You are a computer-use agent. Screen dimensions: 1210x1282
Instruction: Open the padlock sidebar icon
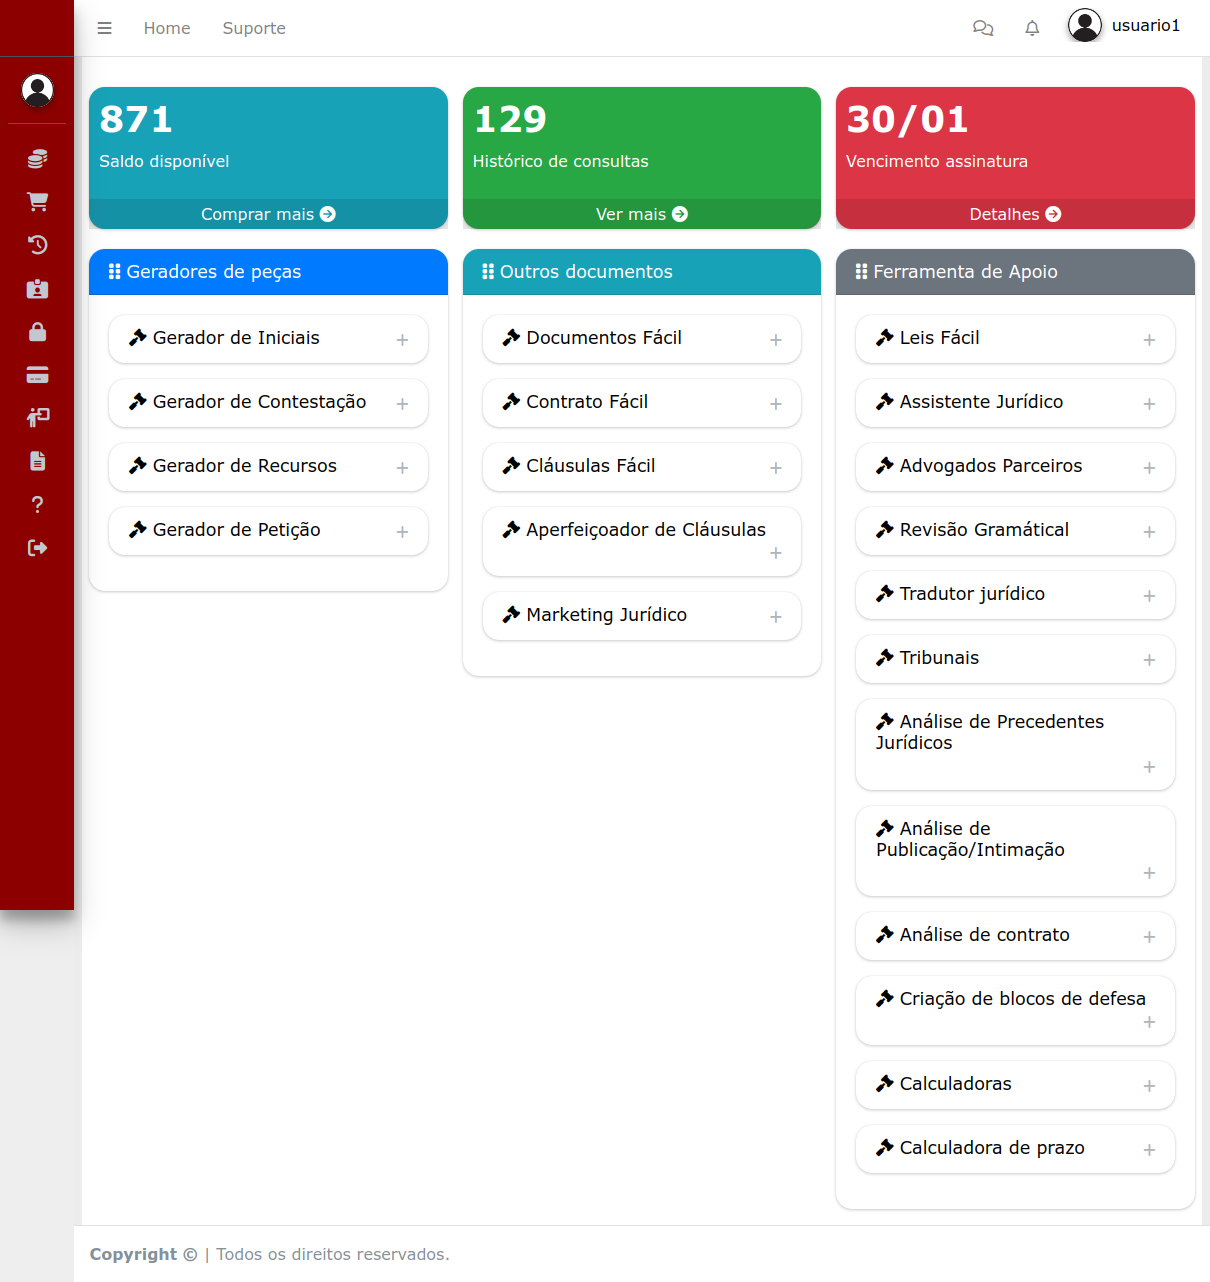tap(37, 332)
